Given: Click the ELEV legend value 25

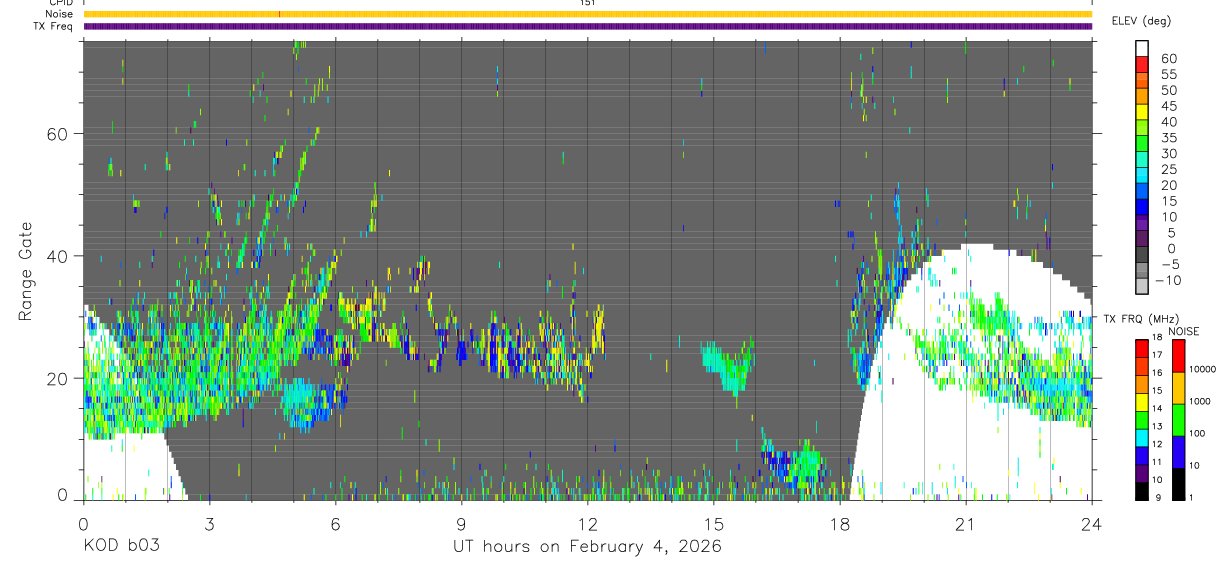Looking at the screenshot, I should [x=1168, y=170].
